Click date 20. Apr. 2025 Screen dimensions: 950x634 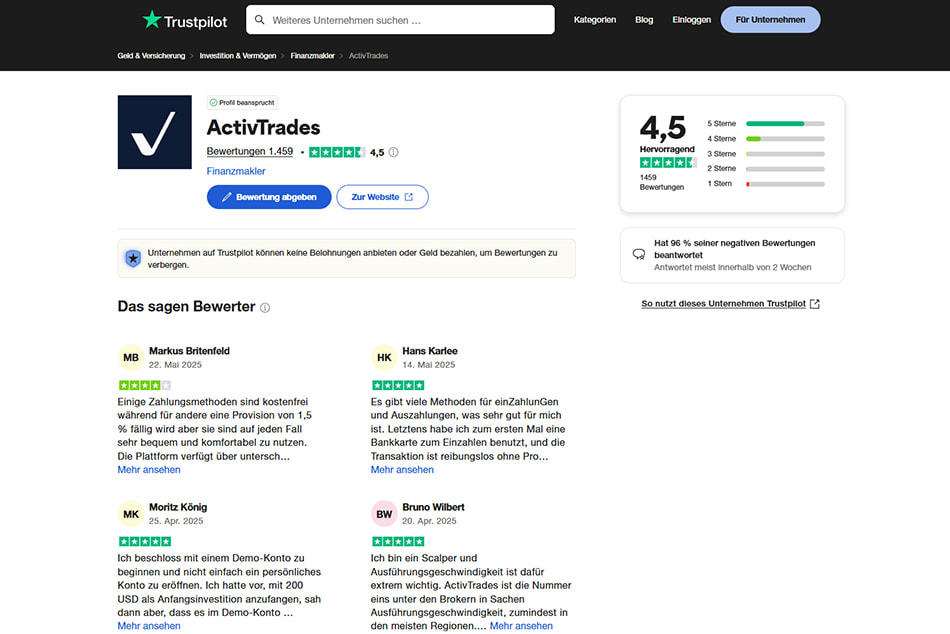429,521
